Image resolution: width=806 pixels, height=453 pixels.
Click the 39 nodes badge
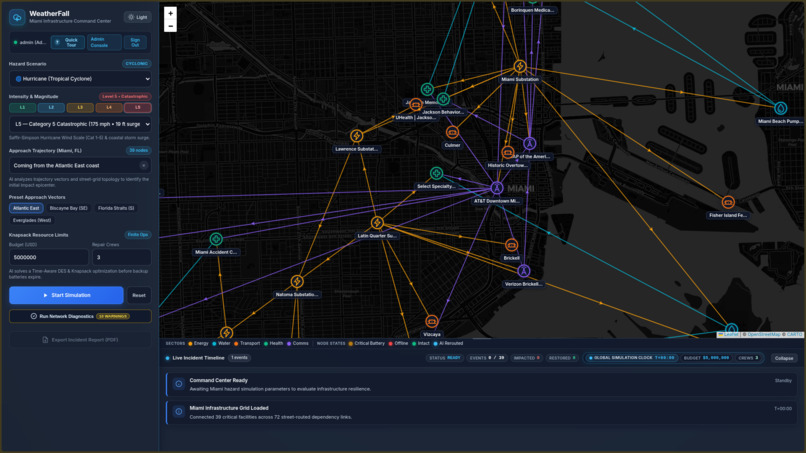(x=138, y=151)
